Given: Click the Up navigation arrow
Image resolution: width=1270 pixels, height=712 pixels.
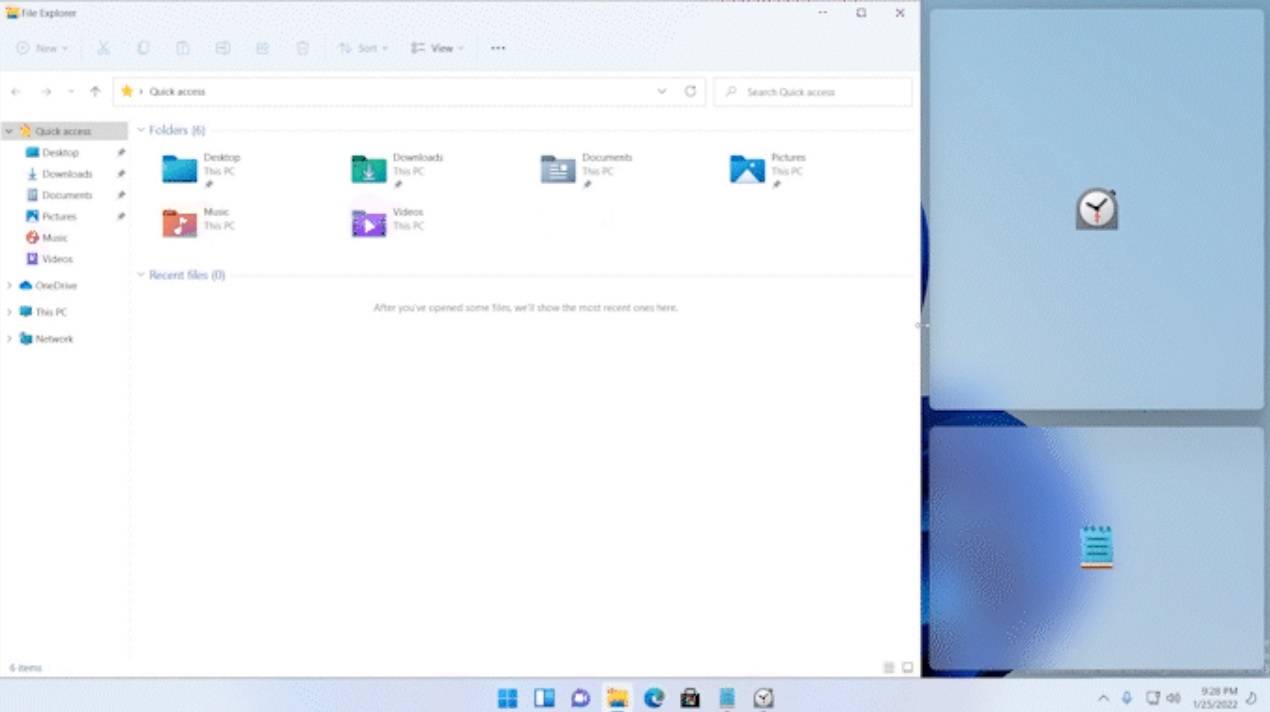Looking at the screenshot, I should pos(94,91).
